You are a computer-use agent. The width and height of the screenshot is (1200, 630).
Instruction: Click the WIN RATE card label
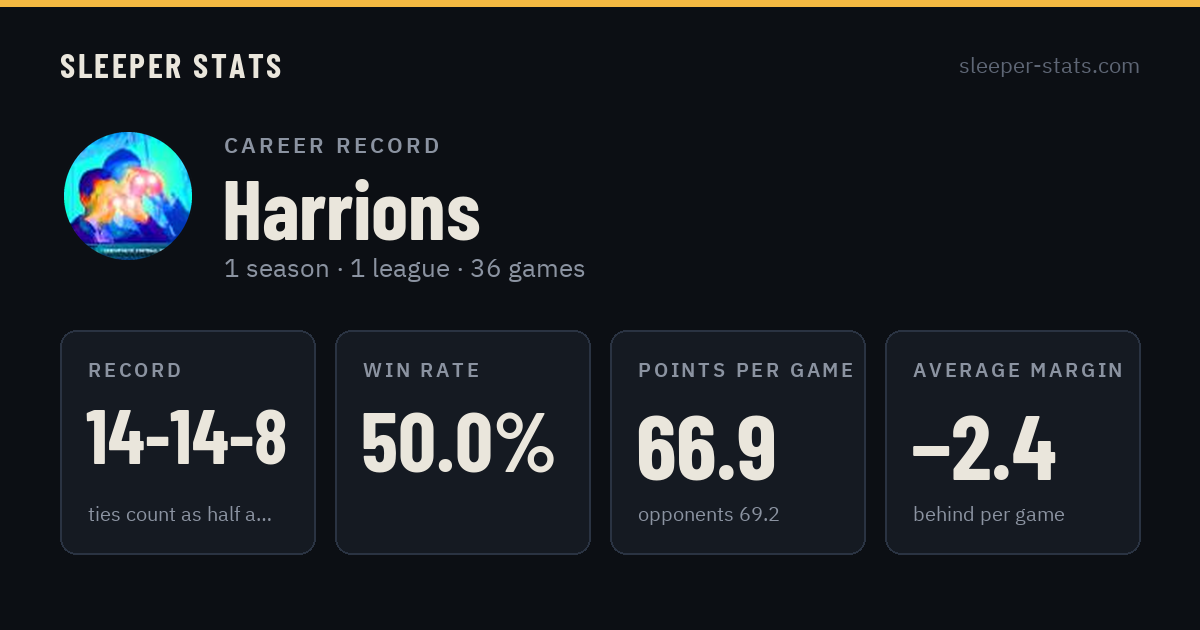422,371
